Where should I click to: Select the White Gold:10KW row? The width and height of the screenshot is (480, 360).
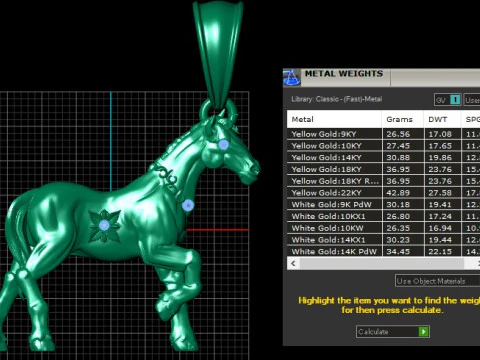(x=383, y=228)
